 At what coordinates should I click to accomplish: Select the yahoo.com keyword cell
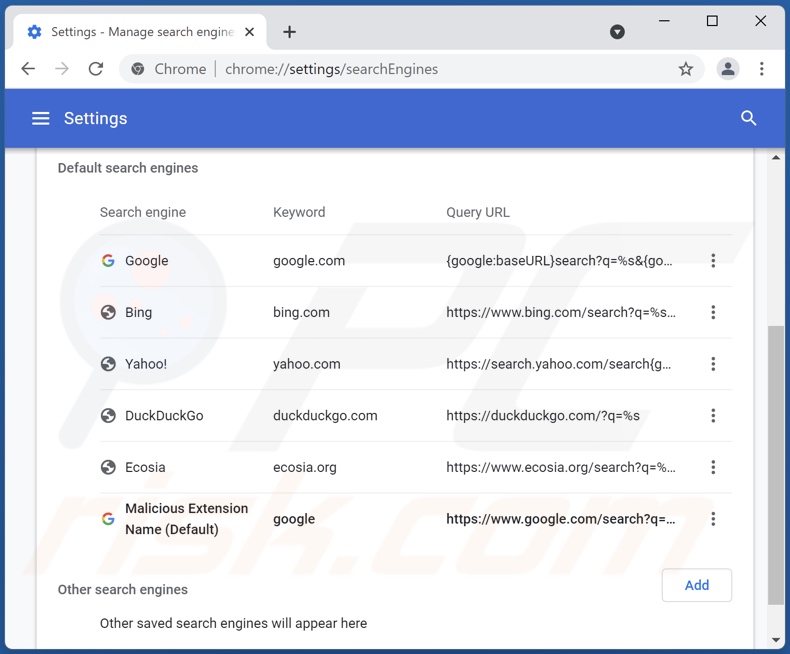coord(306,364)
